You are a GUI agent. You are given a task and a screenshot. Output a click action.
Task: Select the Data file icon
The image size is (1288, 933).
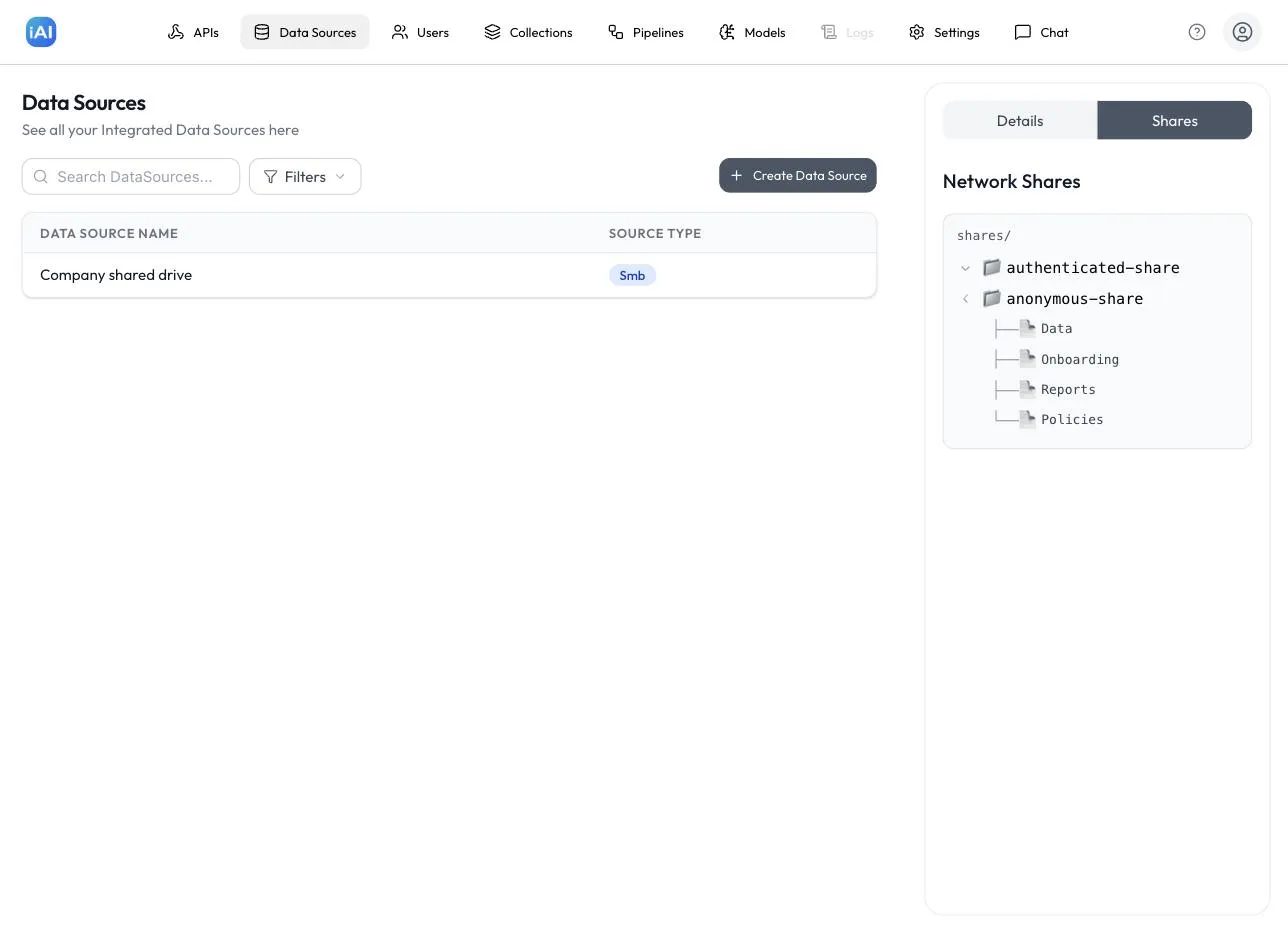click(x=1027, y=328)
